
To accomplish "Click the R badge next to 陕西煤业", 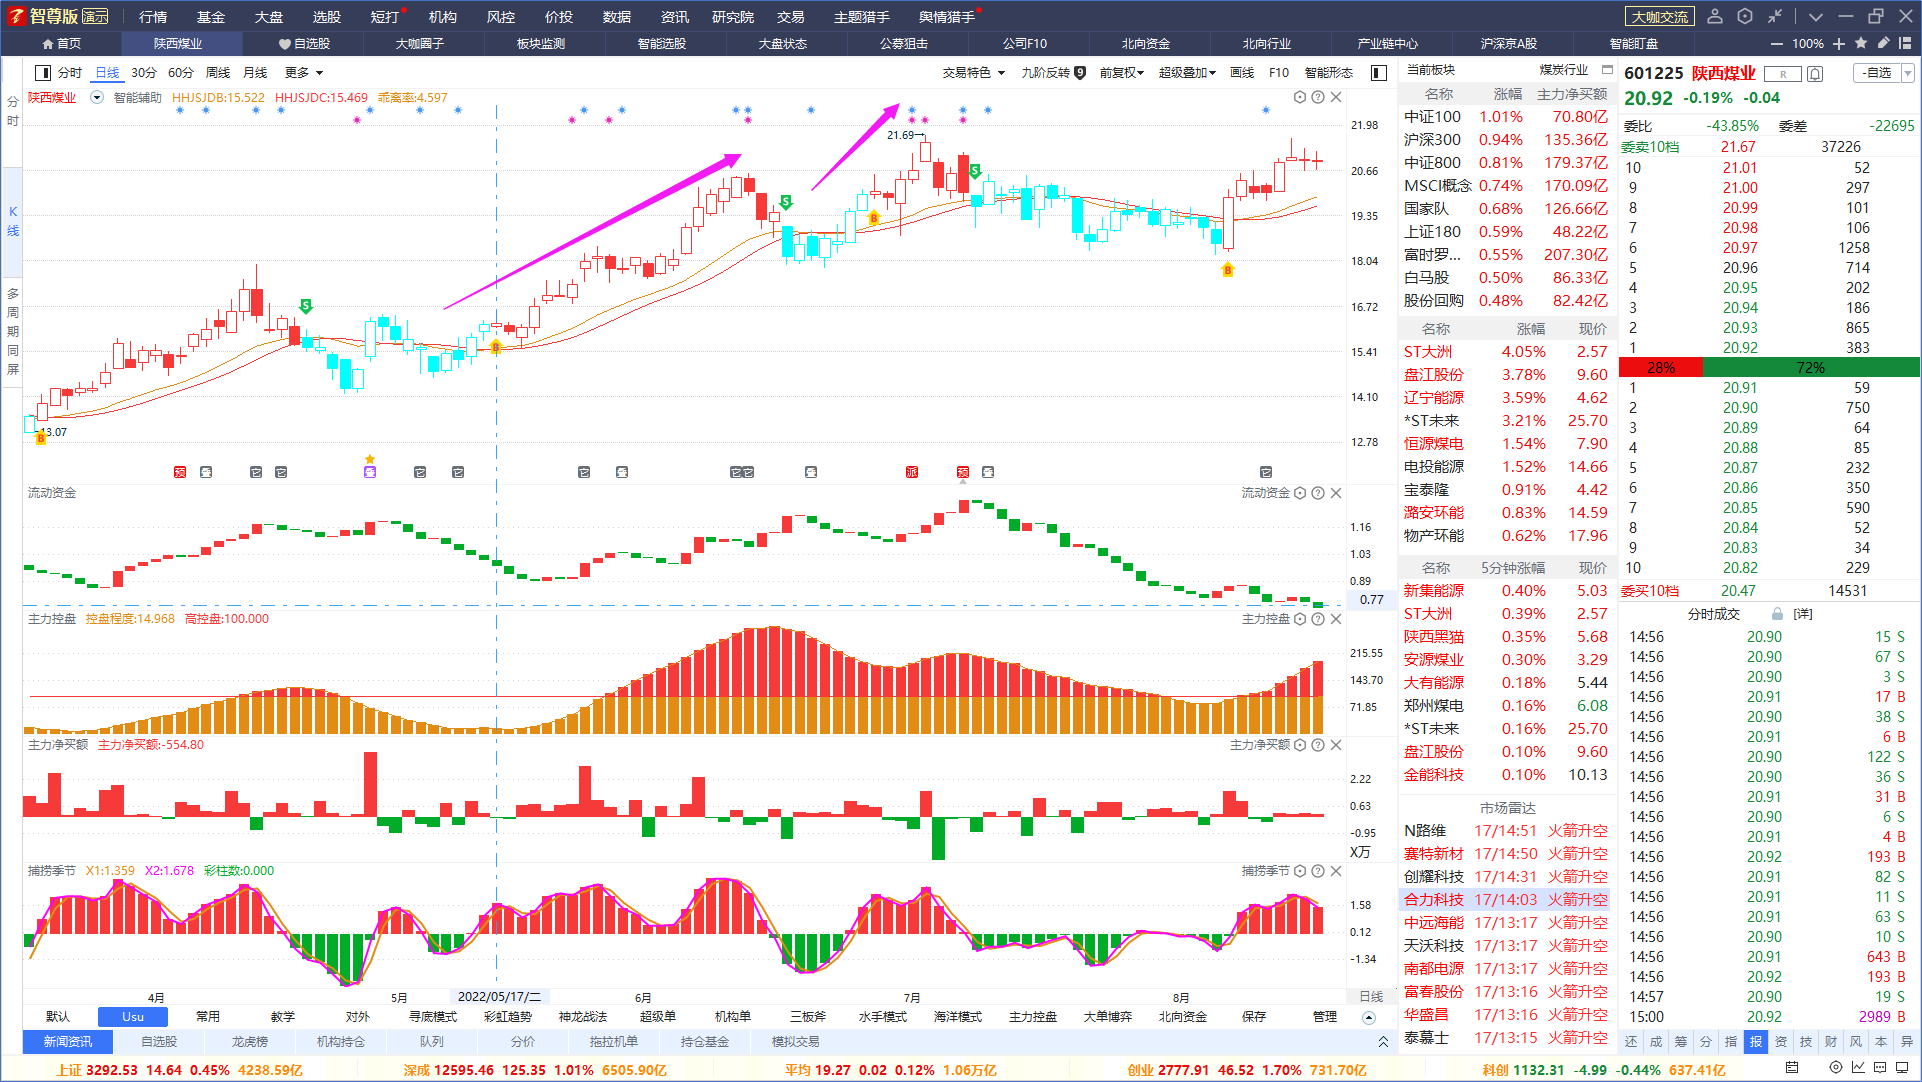I will [x=1782, y=74].
